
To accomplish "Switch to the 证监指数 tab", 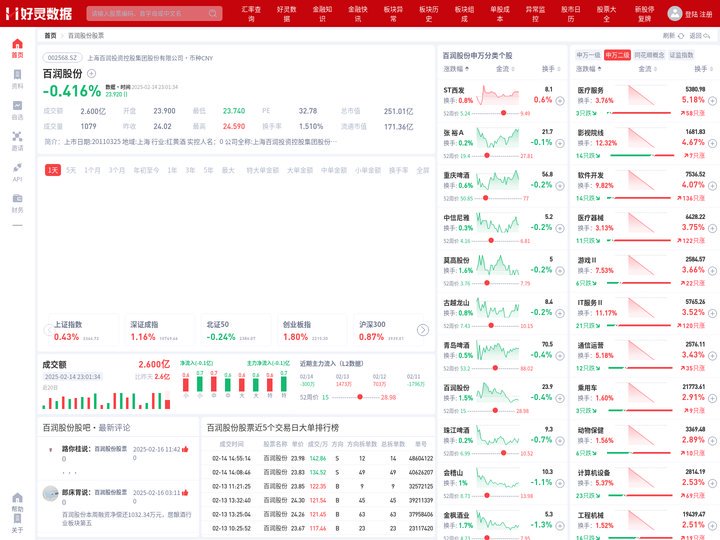I will click(x=681, y=55).
